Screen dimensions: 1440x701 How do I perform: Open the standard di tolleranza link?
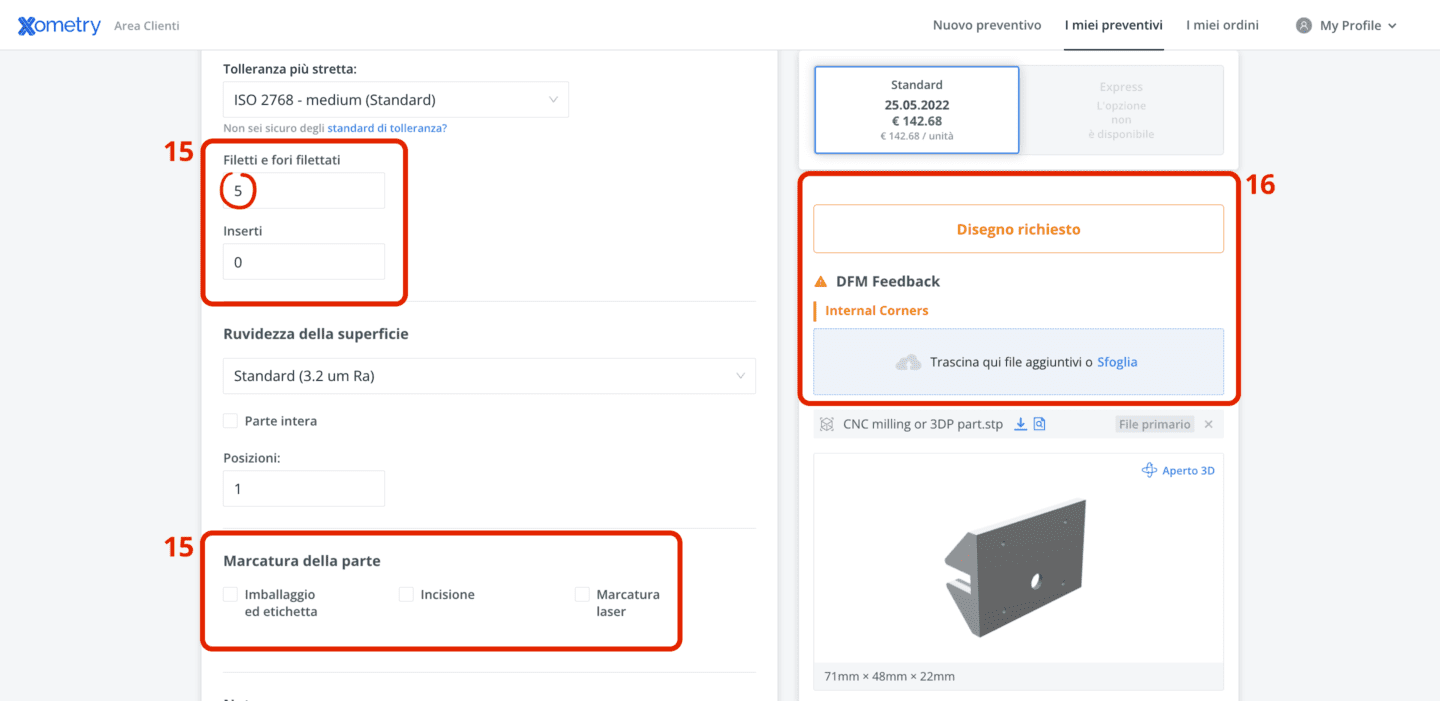click(387, 129)
